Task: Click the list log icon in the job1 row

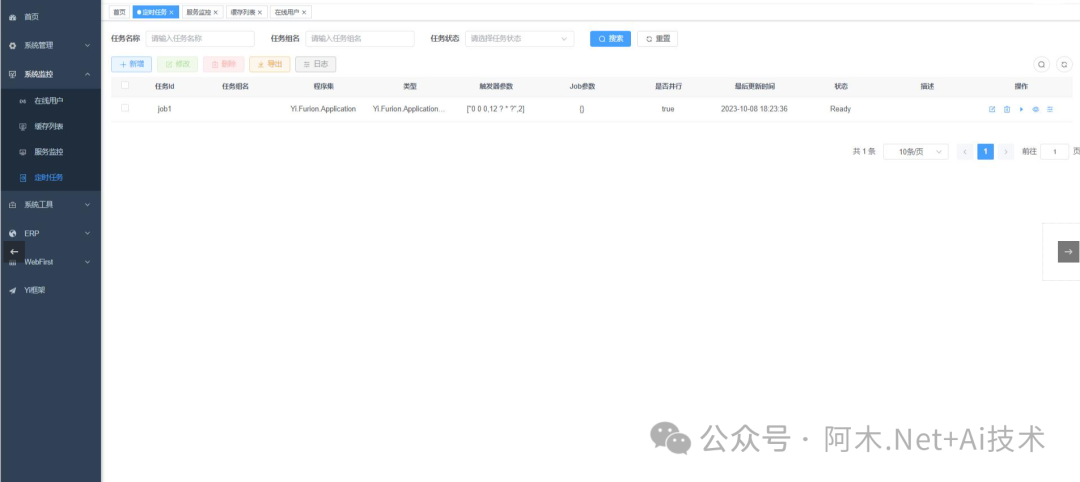Action: click(x=1050, y=109)
